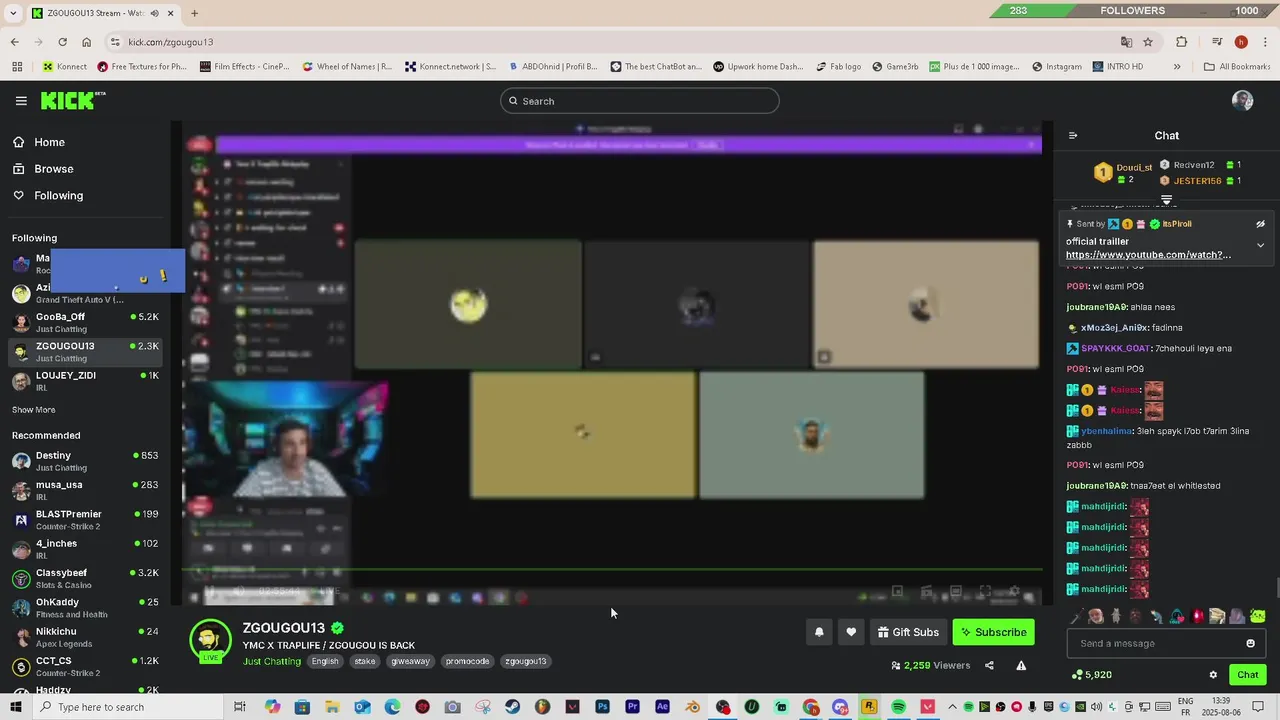
Task: Open the apps grid in bookmarks bar
Action: (x=17, y=67)
